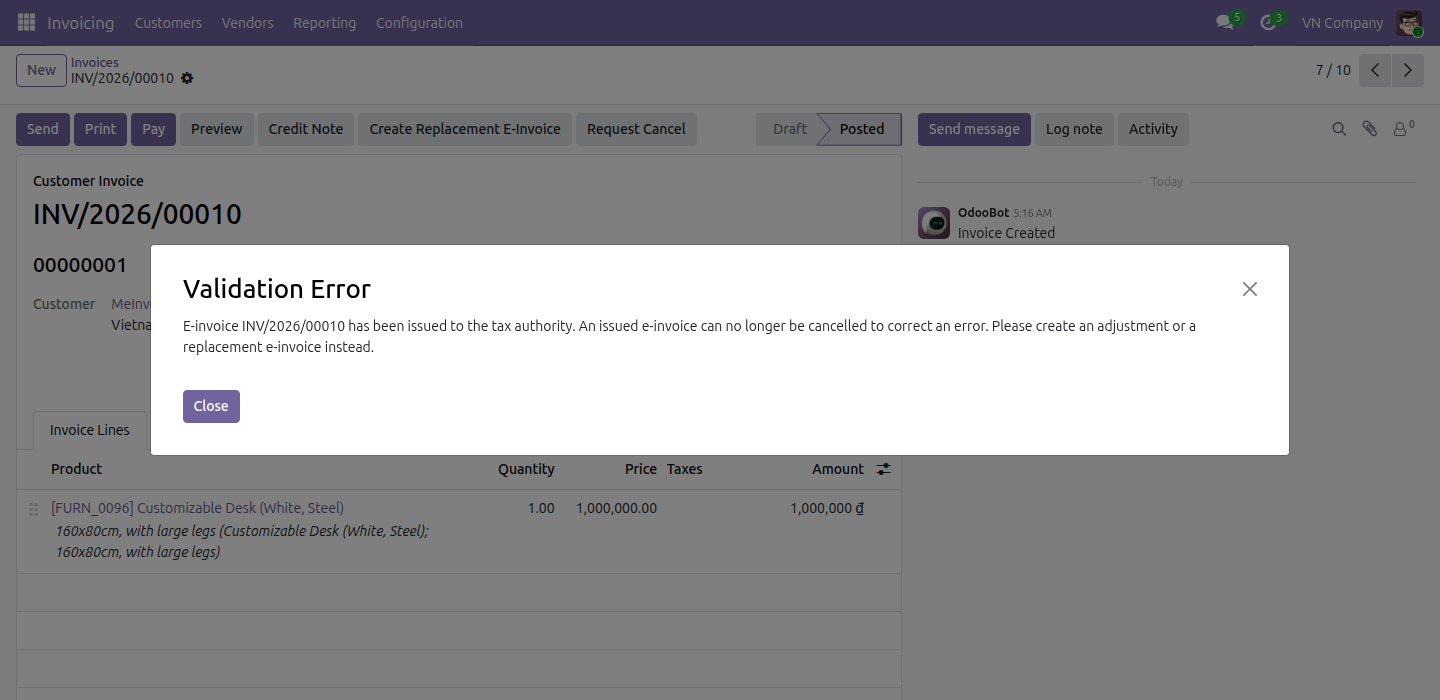1440x700 pixels.
Task: Open the FURN_0096 Customizable Desk product link
Action: tap(197, 508)
